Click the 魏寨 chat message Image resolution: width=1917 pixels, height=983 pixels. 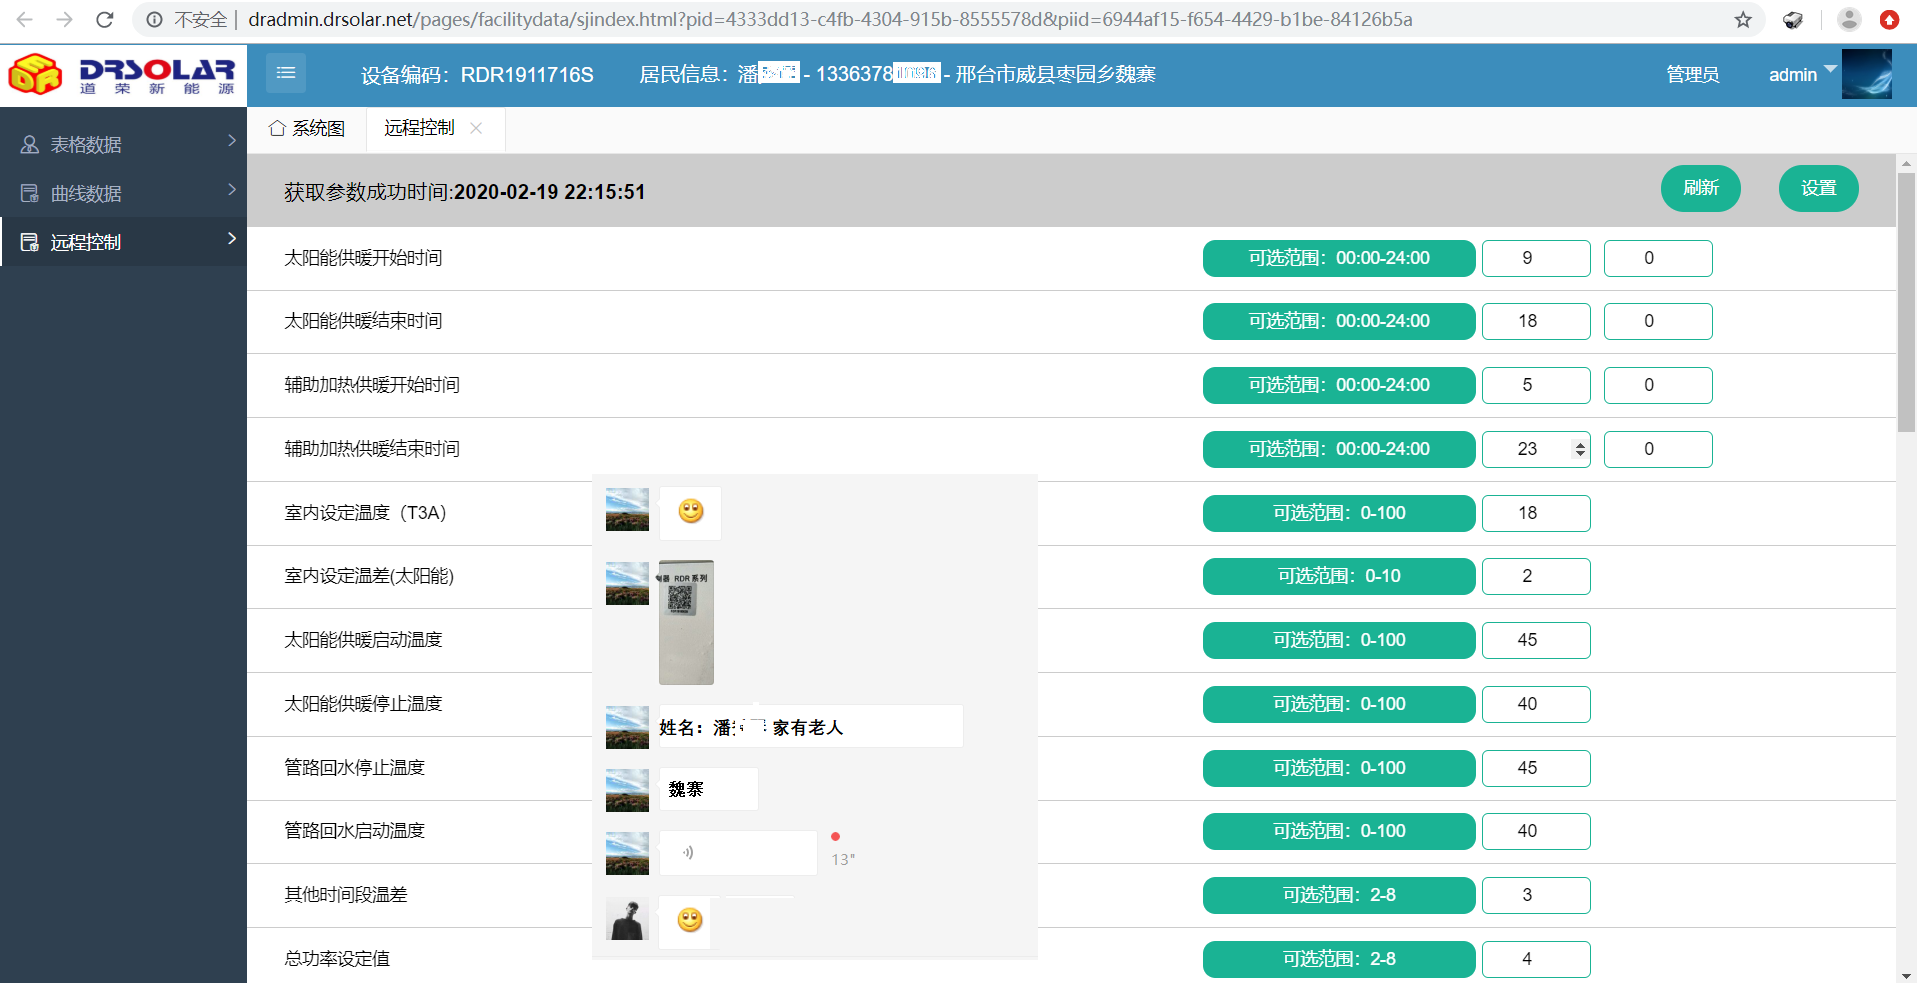708,789
